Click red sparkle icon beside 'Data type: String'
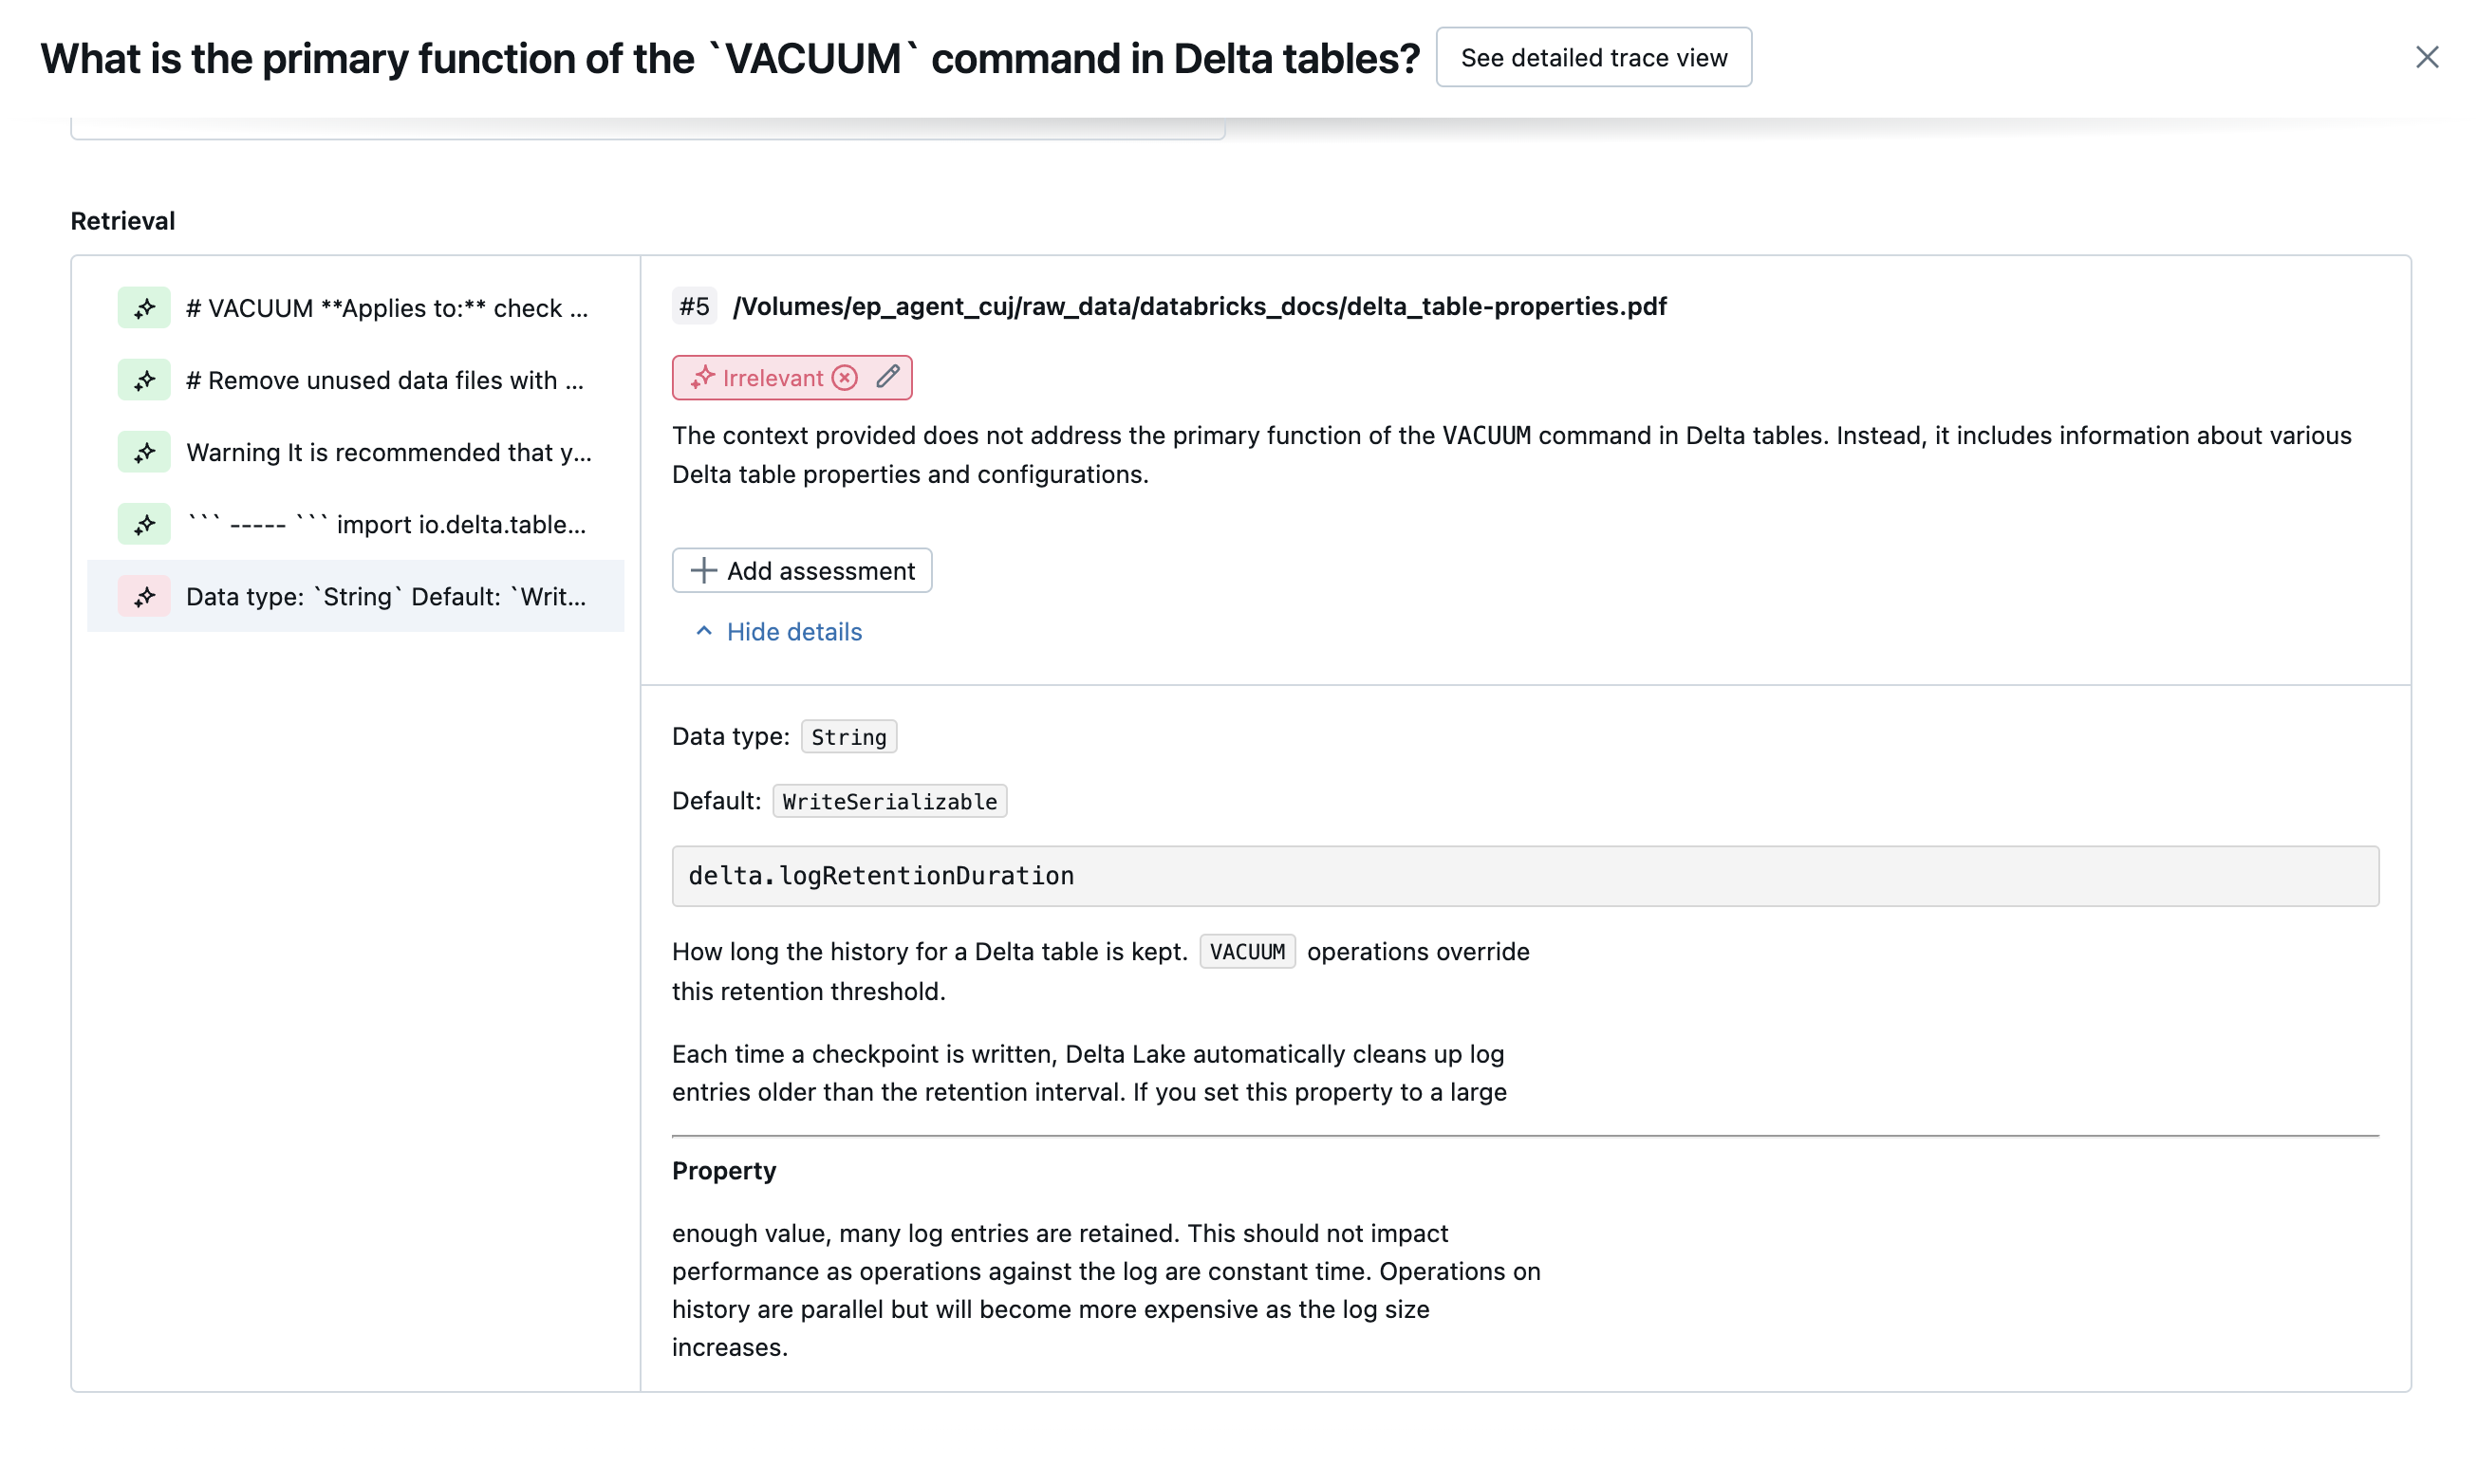This screenshot has height=1484, width=2477. tap(144, 596)
